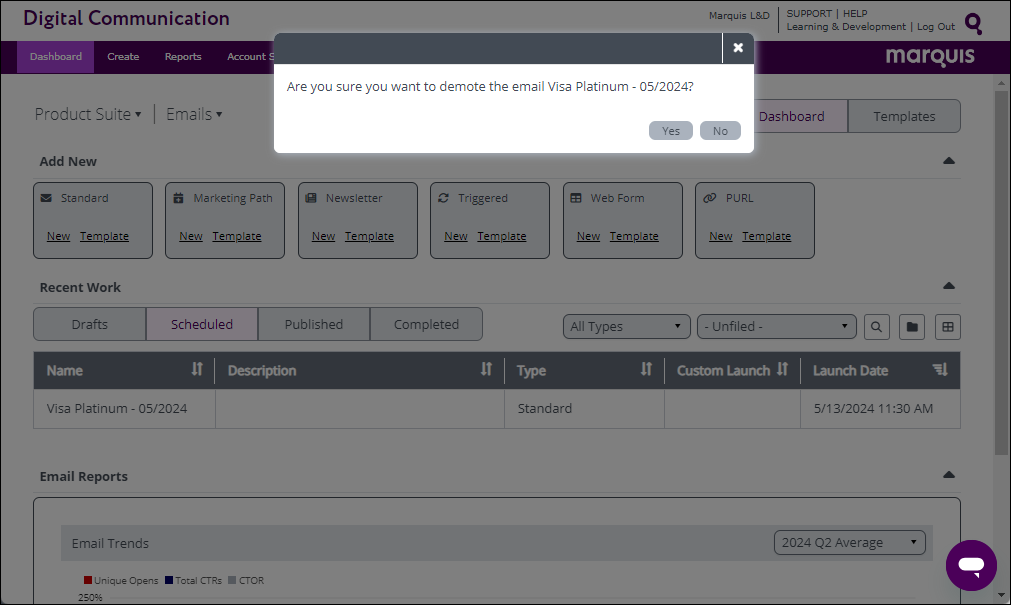Open the Unfiled folder dropdown
Viewport: 1011px width, 605px height.
click(776, 326)
